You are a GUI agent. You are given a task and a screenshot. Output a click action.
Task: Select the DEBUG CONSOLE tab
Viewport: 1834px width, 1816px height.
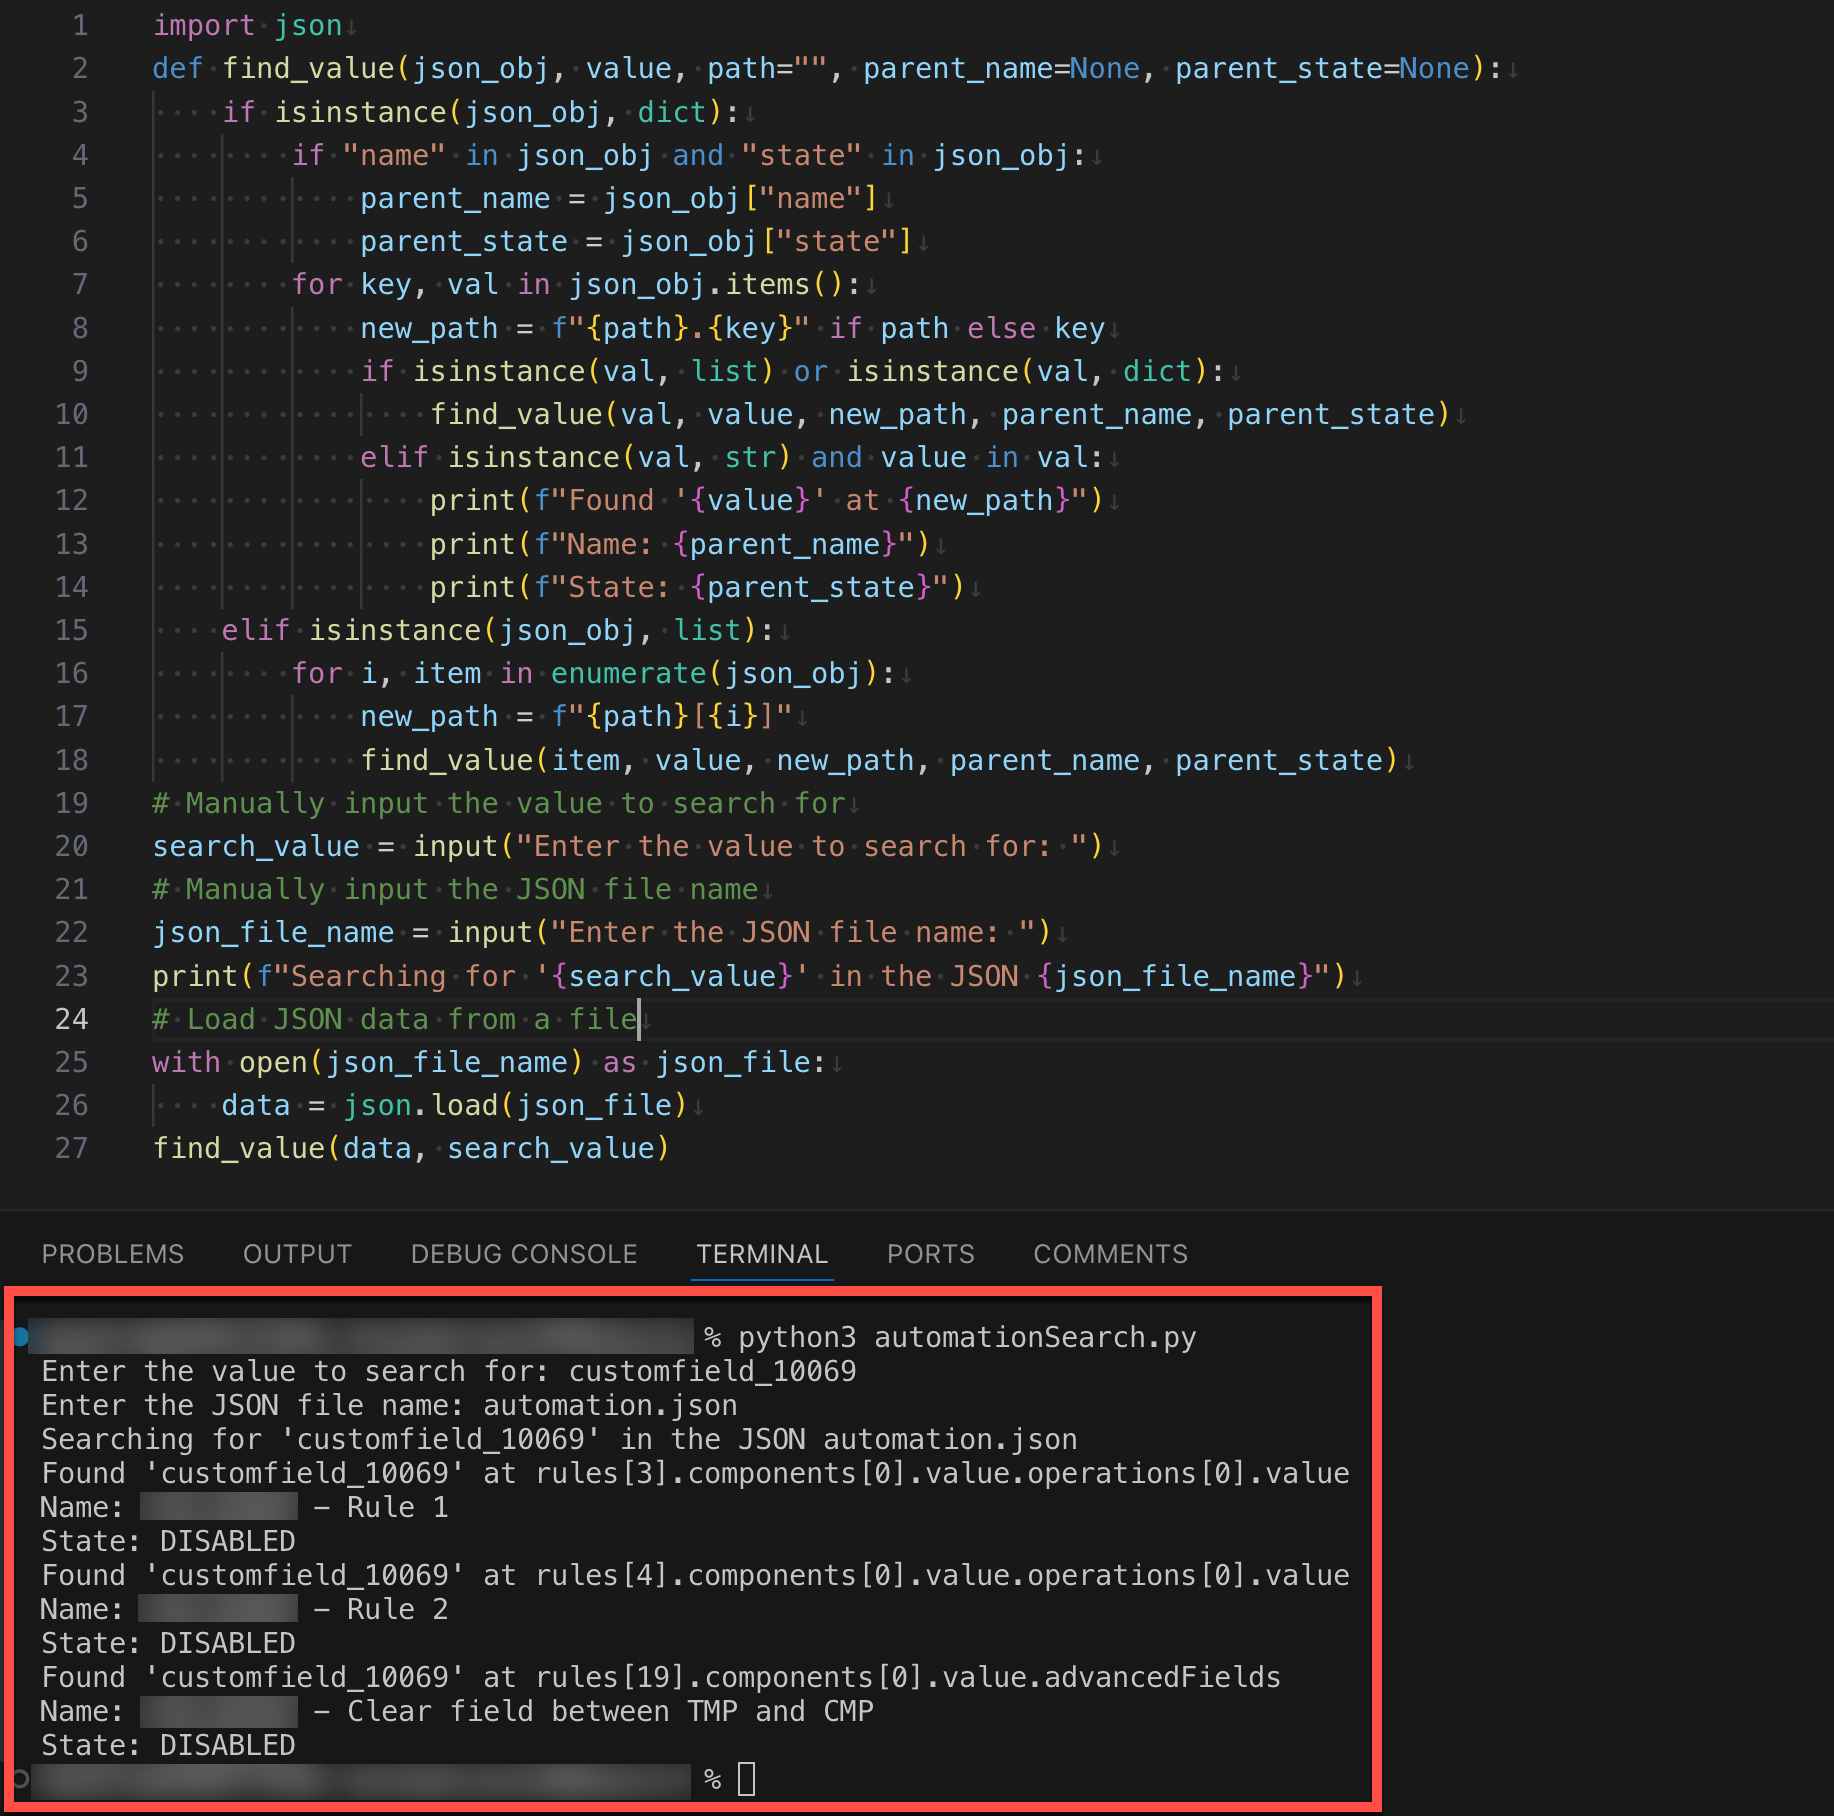tap(524, 1254)
